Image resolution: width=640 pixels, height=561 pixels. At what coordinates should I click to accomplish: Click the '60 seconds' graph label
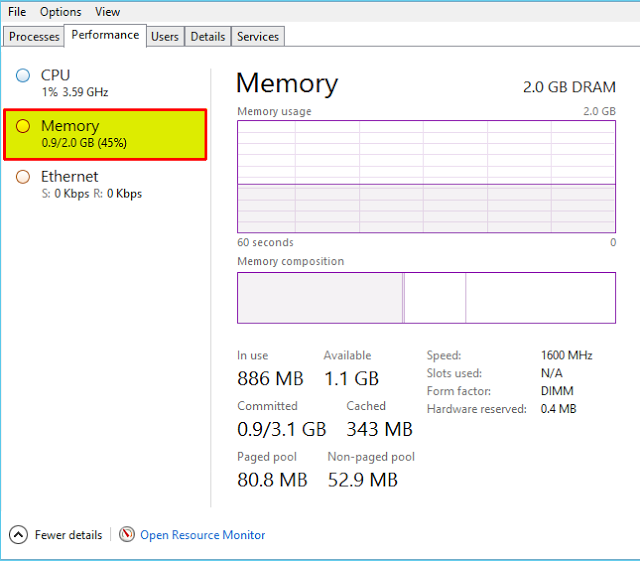pyautogui.click(x=265, y=242)
